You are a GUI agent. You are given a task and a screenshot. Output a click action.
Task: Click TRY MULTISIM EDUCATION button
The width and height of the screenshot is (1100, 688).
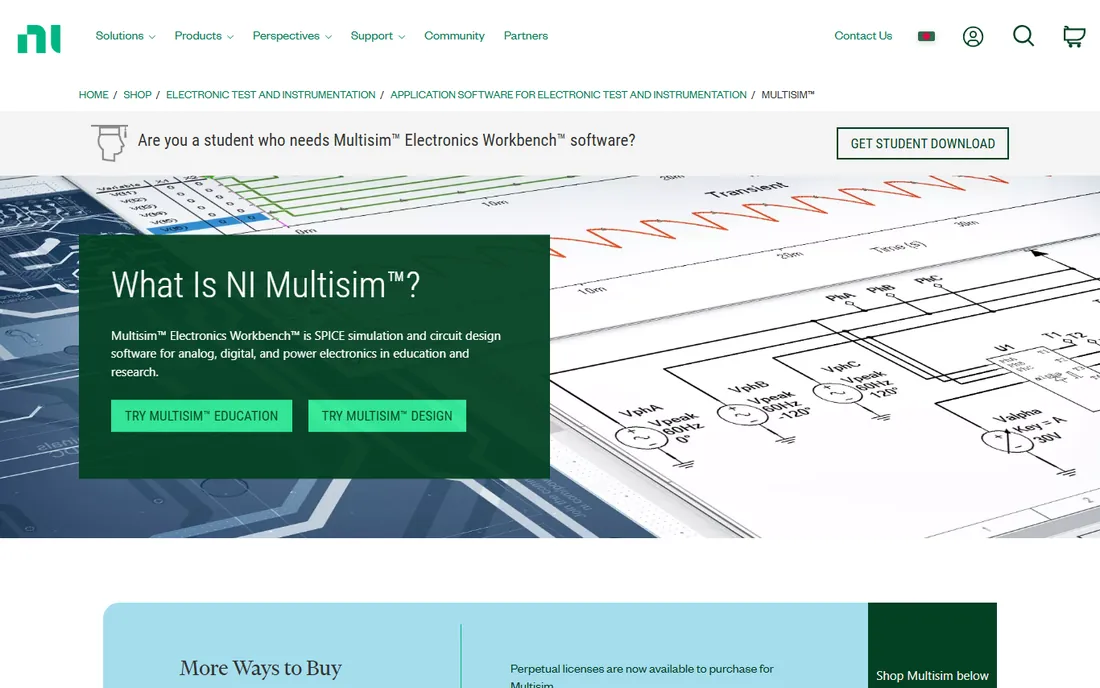(x=201, y=416)
